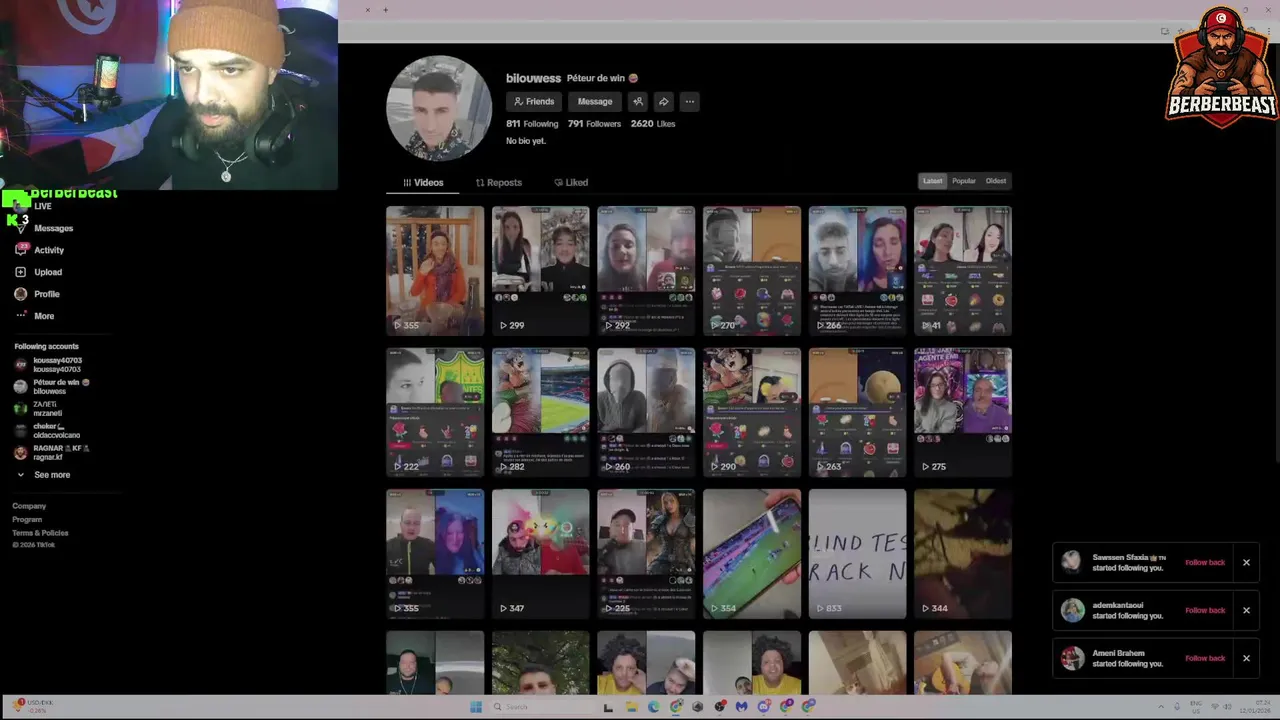This screenshot has width=1280, height=720.
Task: Open the More dots in sidebar
Action: (x=21, y=316)
